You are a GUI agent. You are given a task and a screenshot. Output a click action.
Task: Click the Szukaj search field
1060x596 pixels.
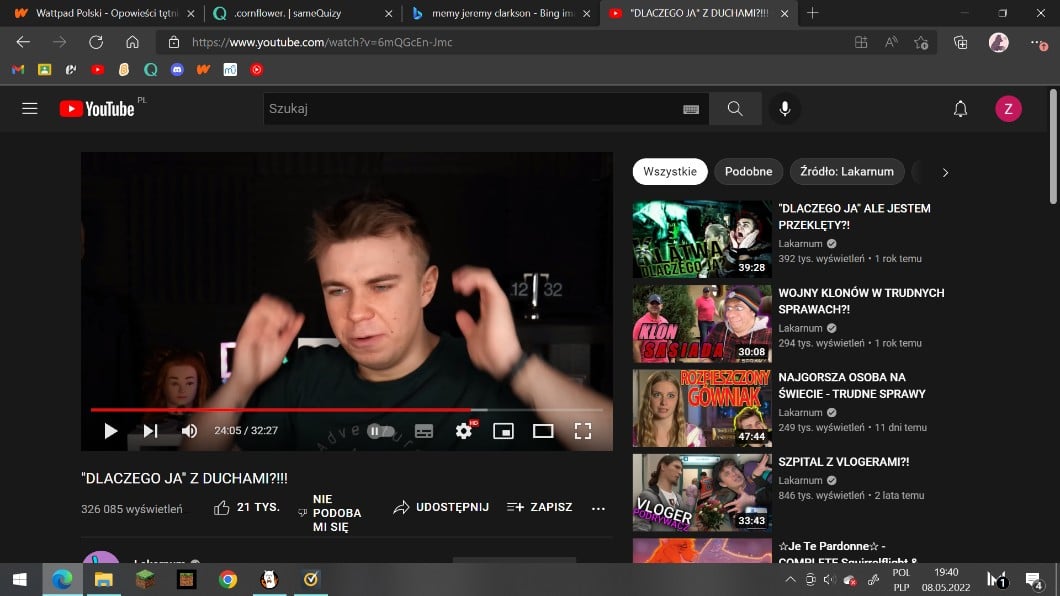coord(470,109)
